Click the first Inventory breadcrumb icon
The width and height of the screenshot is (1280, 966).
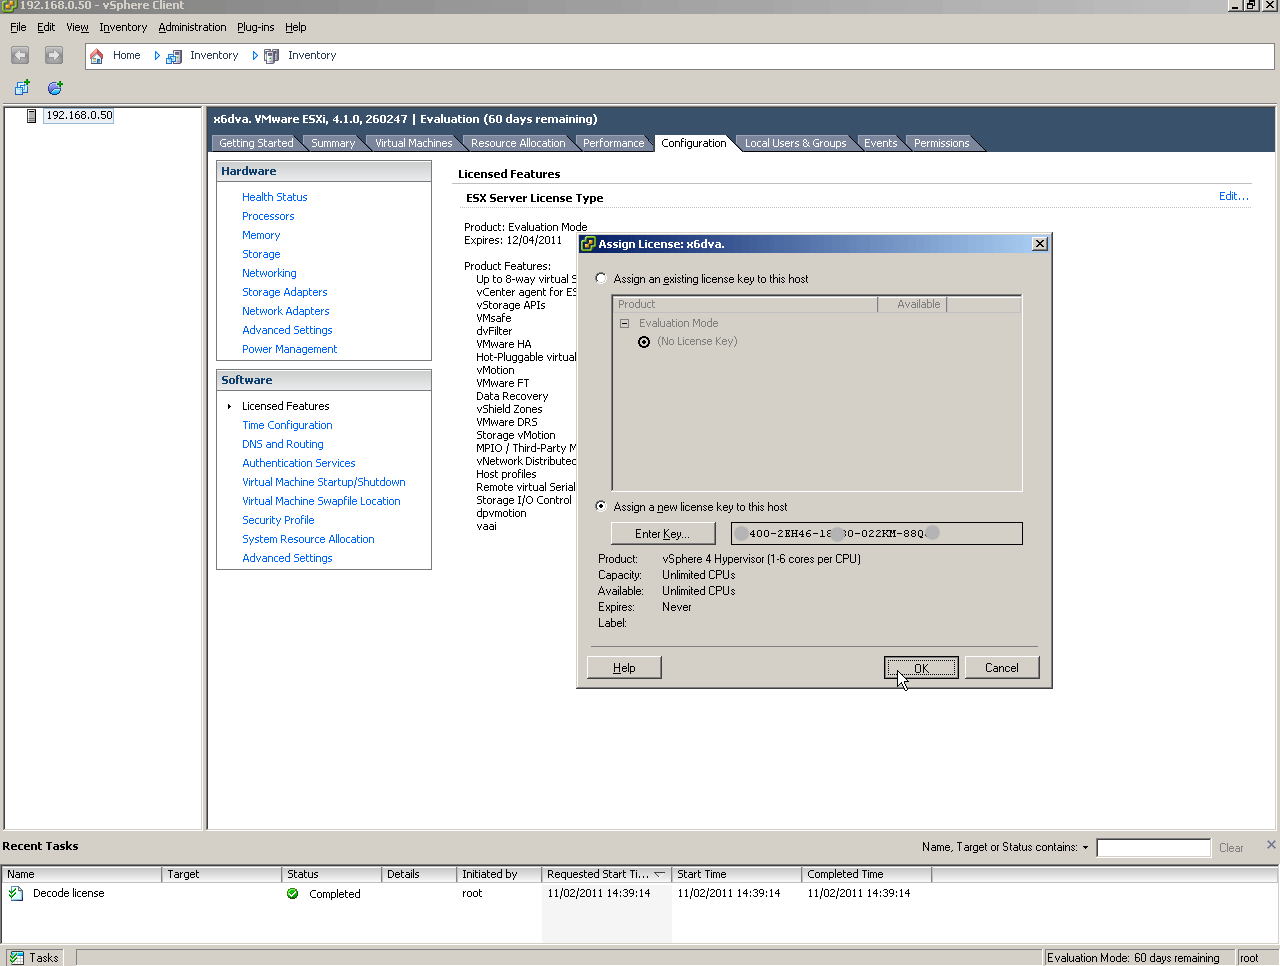tap(174, 56)
